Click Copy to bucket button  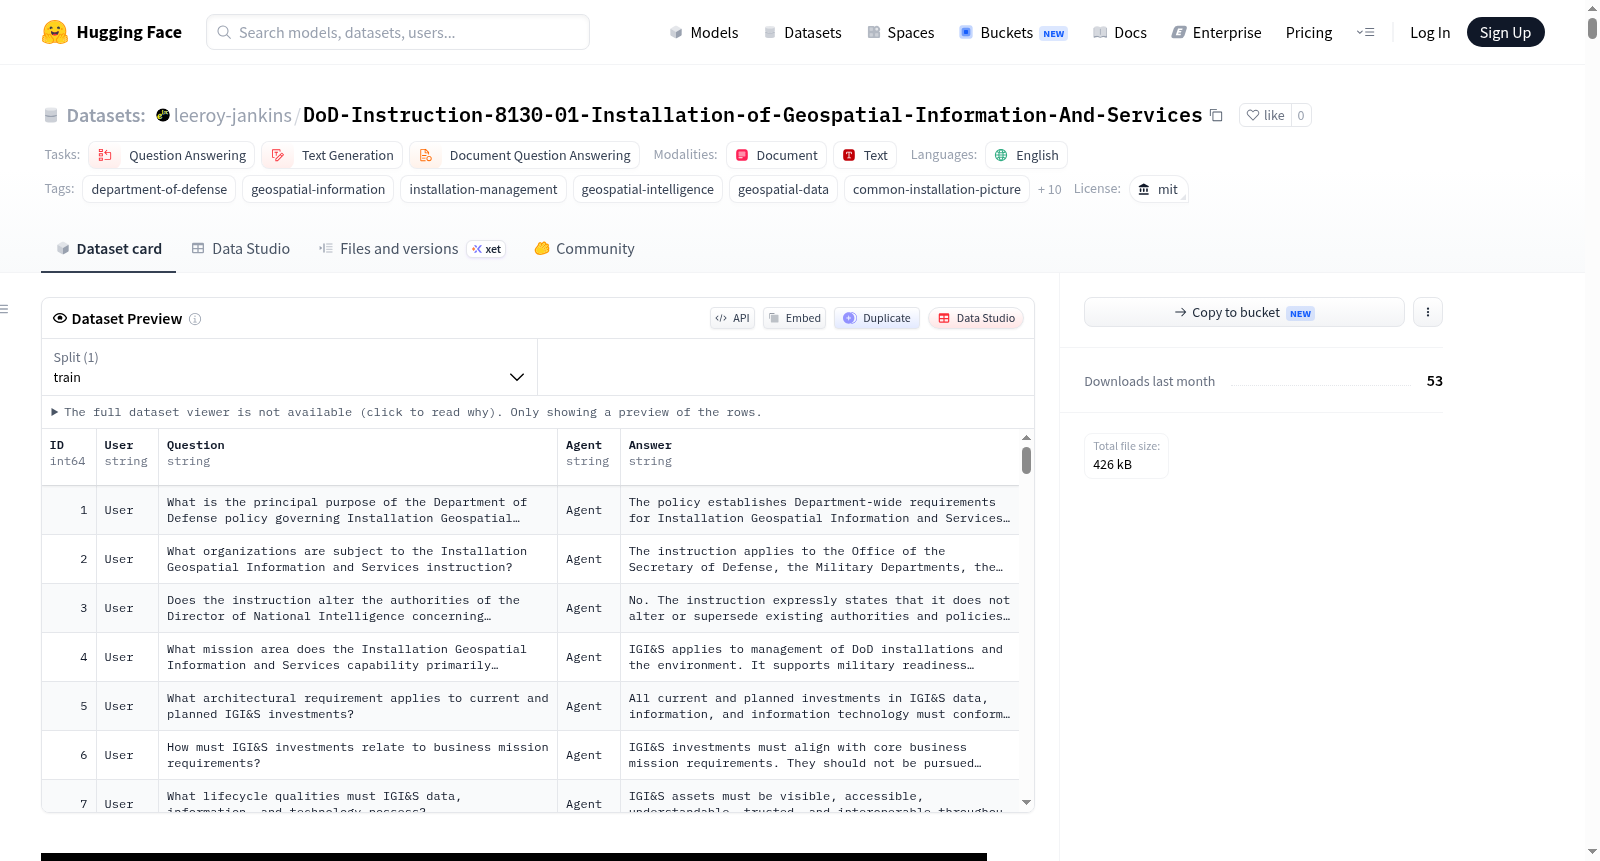click(x=1244, y=312)
